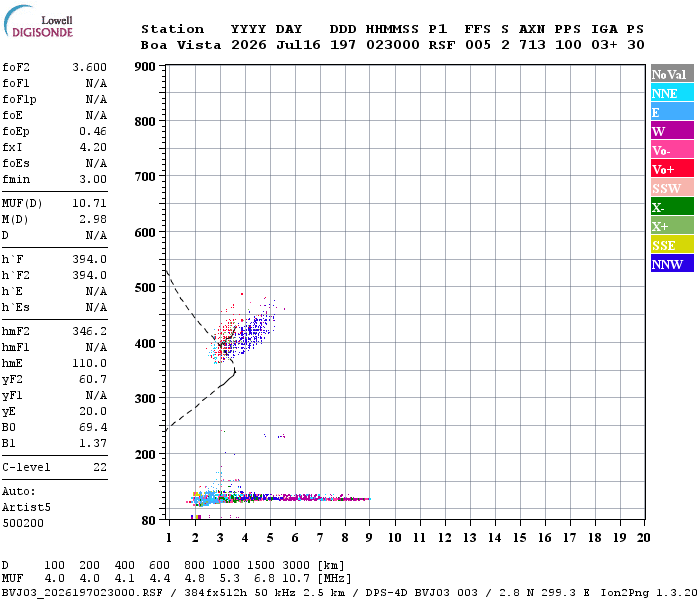Click the SSE yellow legend swatch
The width and height of the screenshot is (700, 600).
[x=672, y=245]
